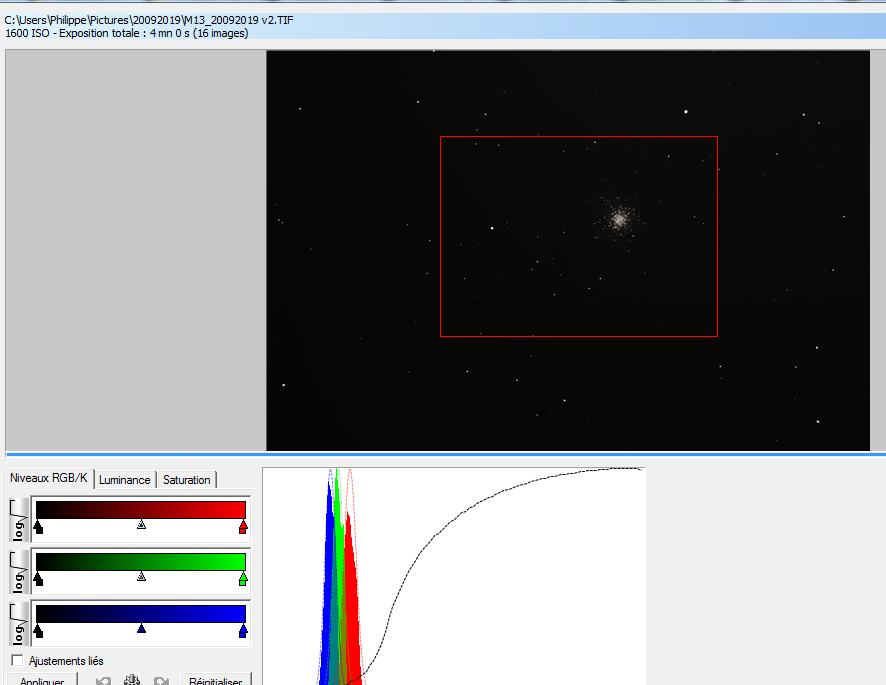Toggle the red channel log curve button

pyautogui.click(x=19, y=520)
